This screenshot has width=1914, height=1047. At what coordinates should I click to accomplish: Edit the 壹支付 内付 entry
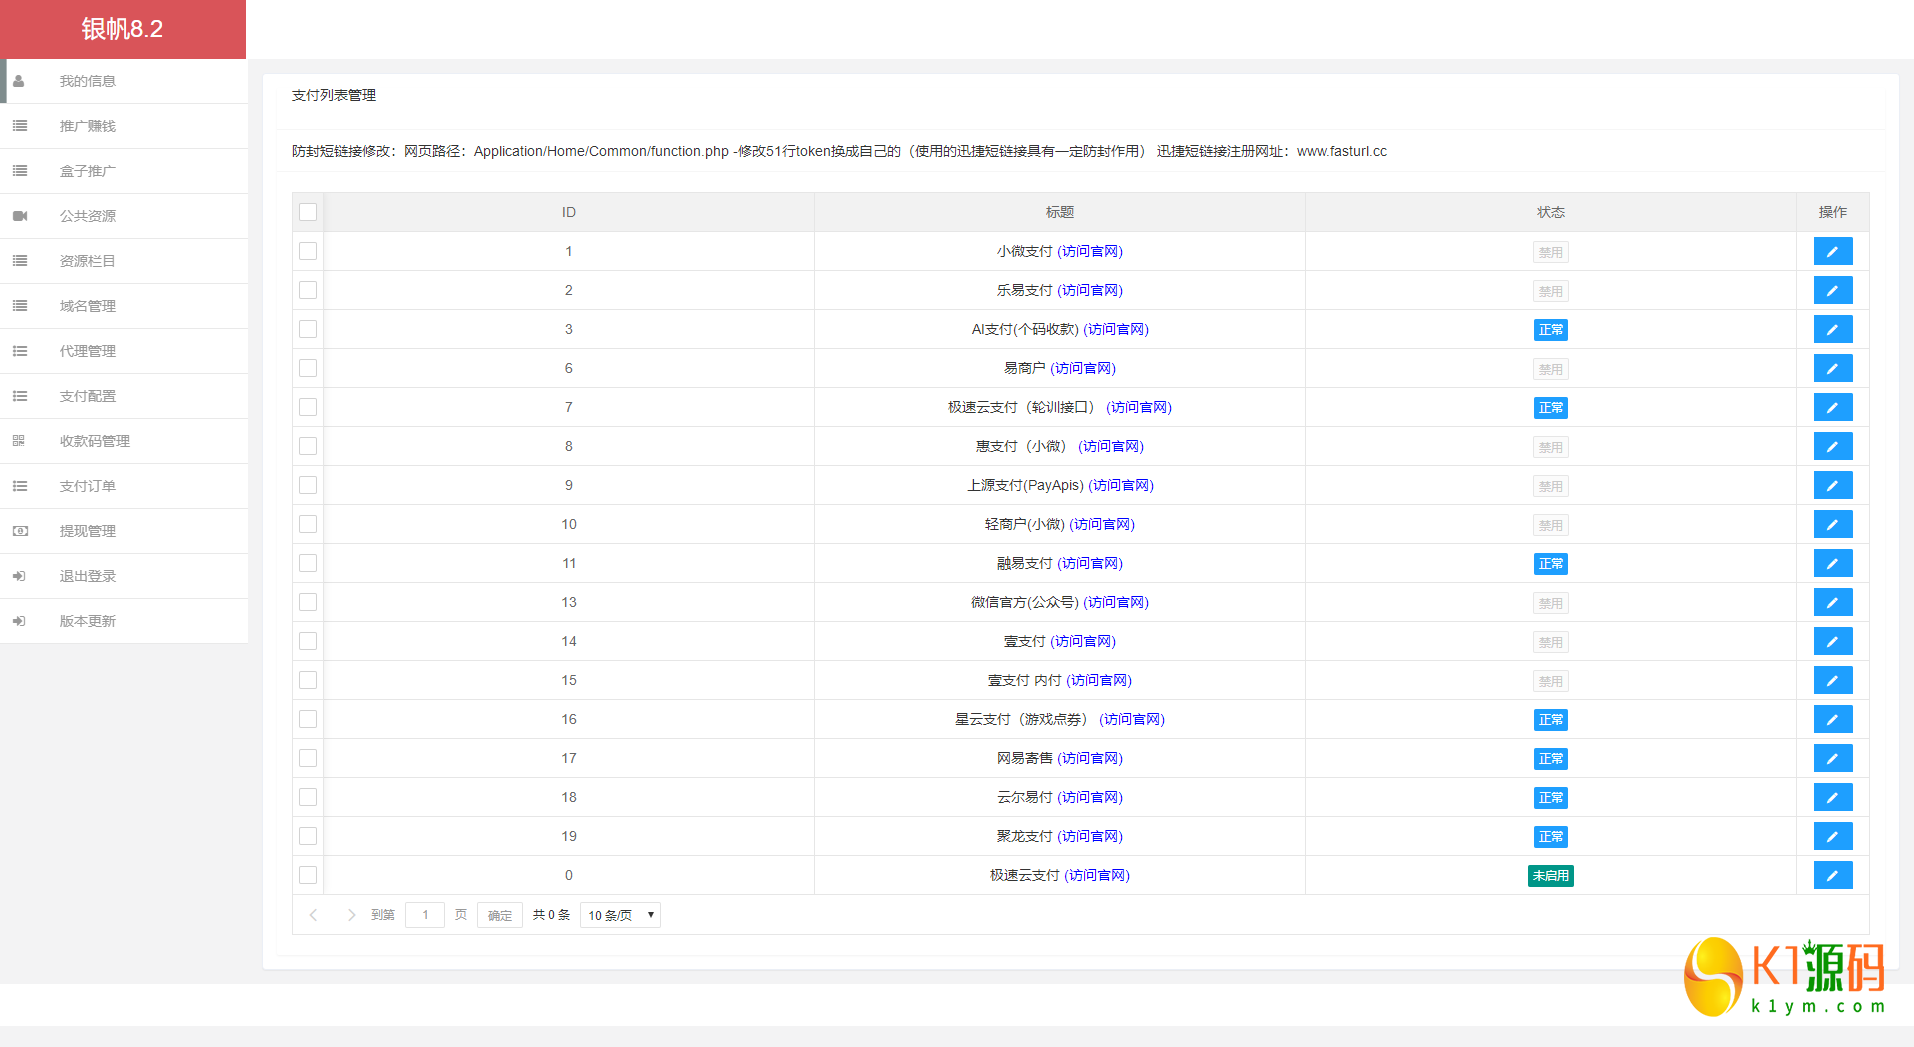click(x=1832, y=680)
